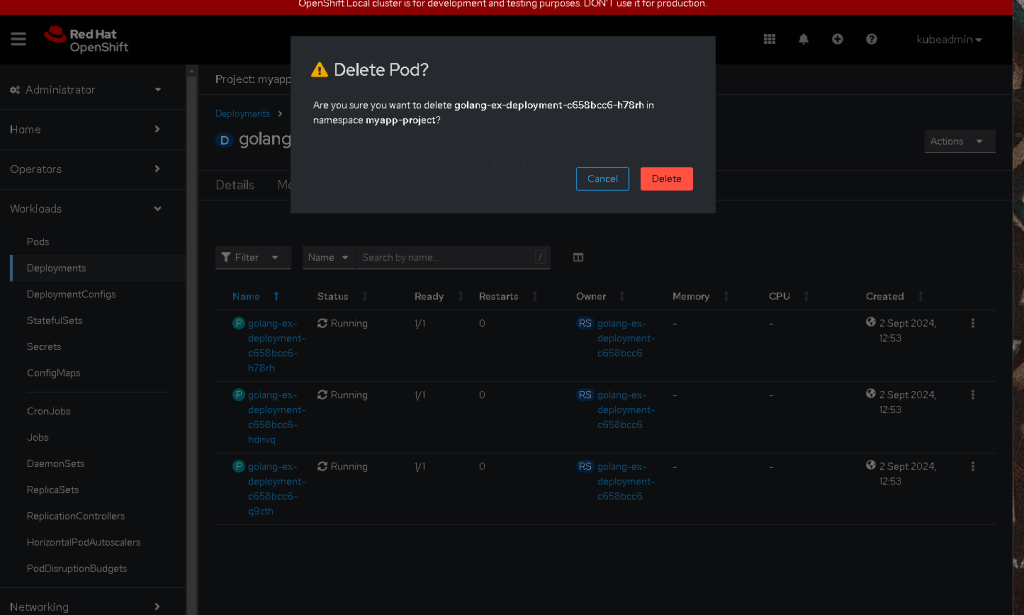
Task: Click the plus import icon
Action: click(x=837, y=39)
